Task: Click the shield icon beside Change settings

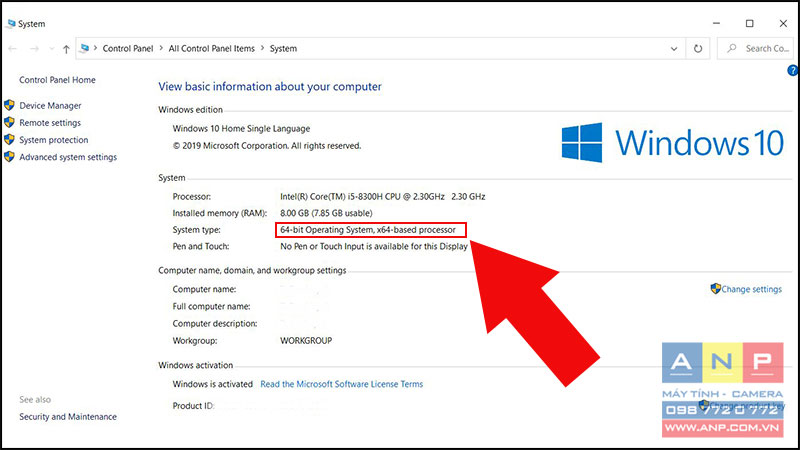Action: pyautogui.click(x=715, y=289)
